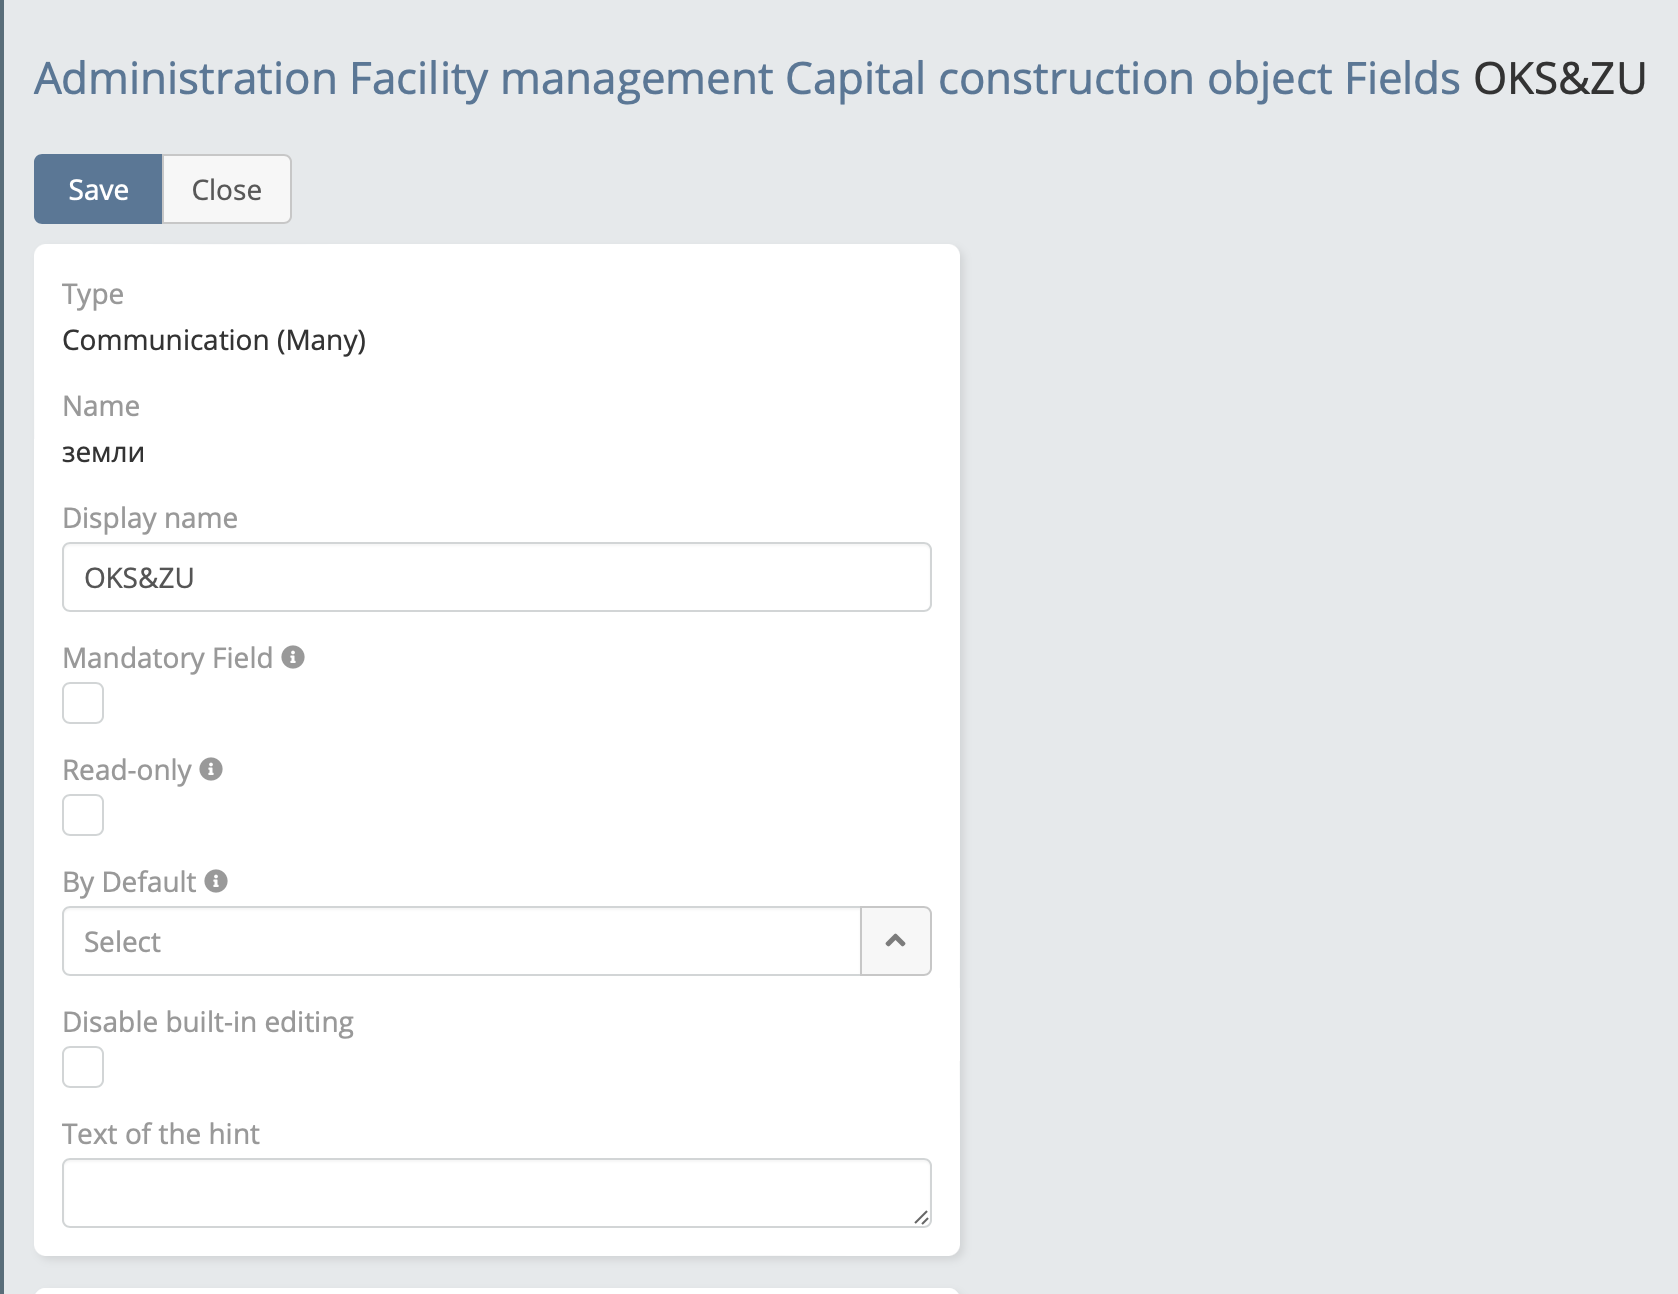The image size is (1678, 1294).
Task: Click the Read-only label text
Action: point(126,770)
